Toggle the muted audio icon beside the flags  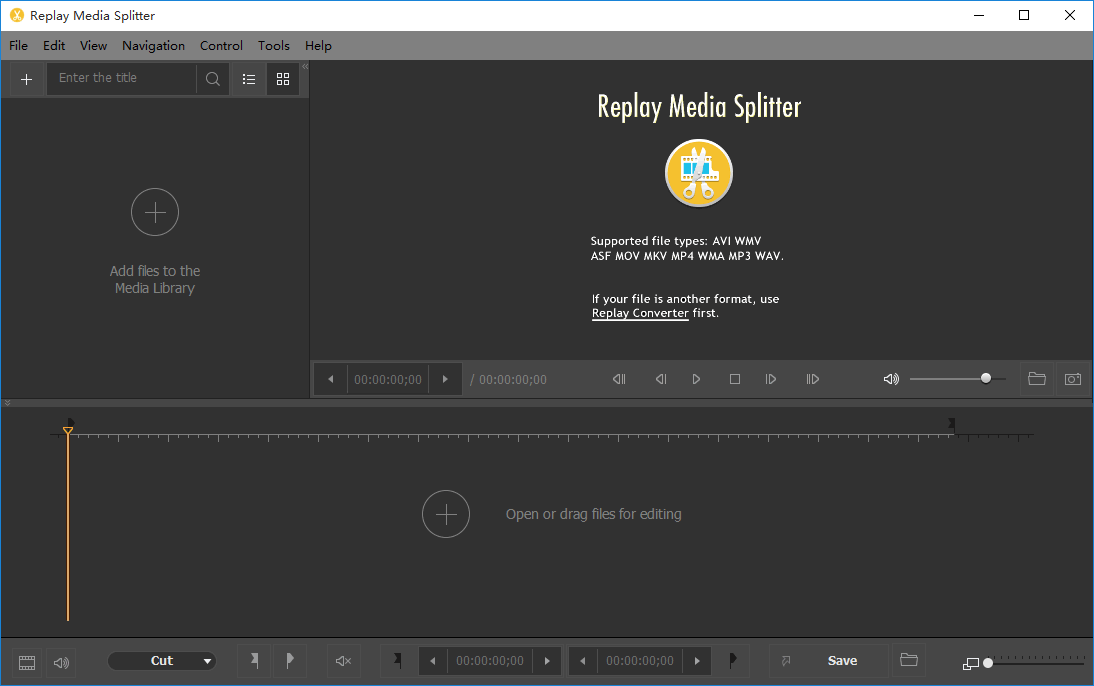tap(343, 661)
